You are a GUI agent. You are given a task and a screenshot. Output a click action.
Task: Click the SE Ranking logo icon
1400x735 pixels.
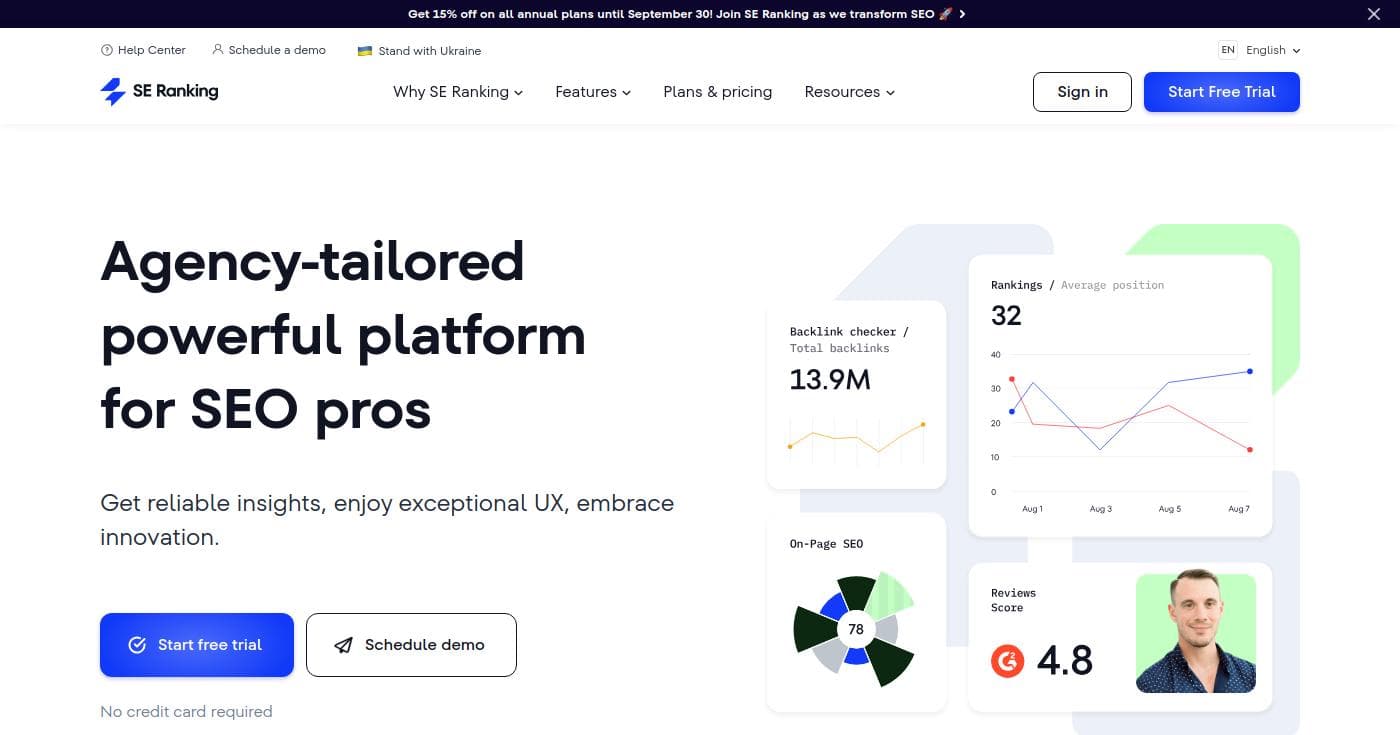(113, 92)
